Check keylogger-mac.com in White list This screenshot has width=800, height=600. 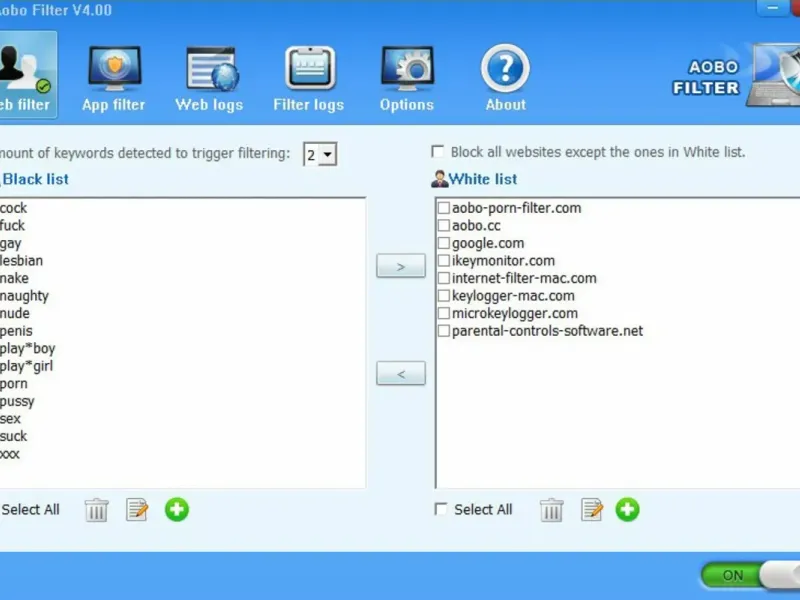coord(444,296)
